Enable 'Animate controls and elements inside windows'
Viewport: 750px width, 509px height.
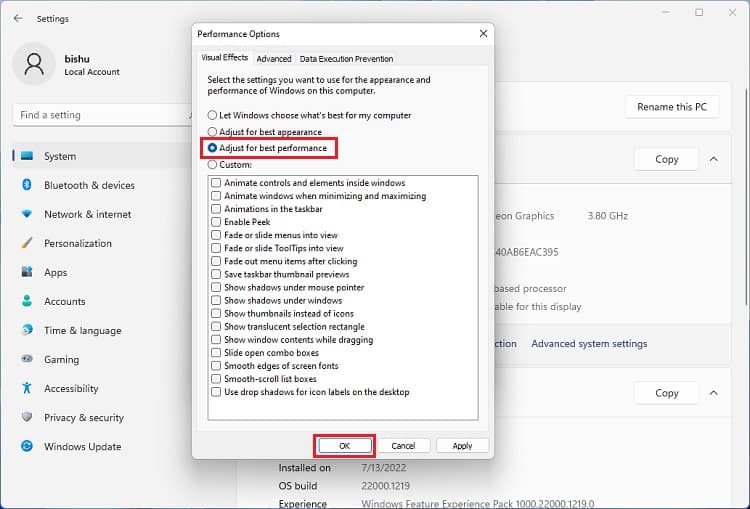point(216,183)
